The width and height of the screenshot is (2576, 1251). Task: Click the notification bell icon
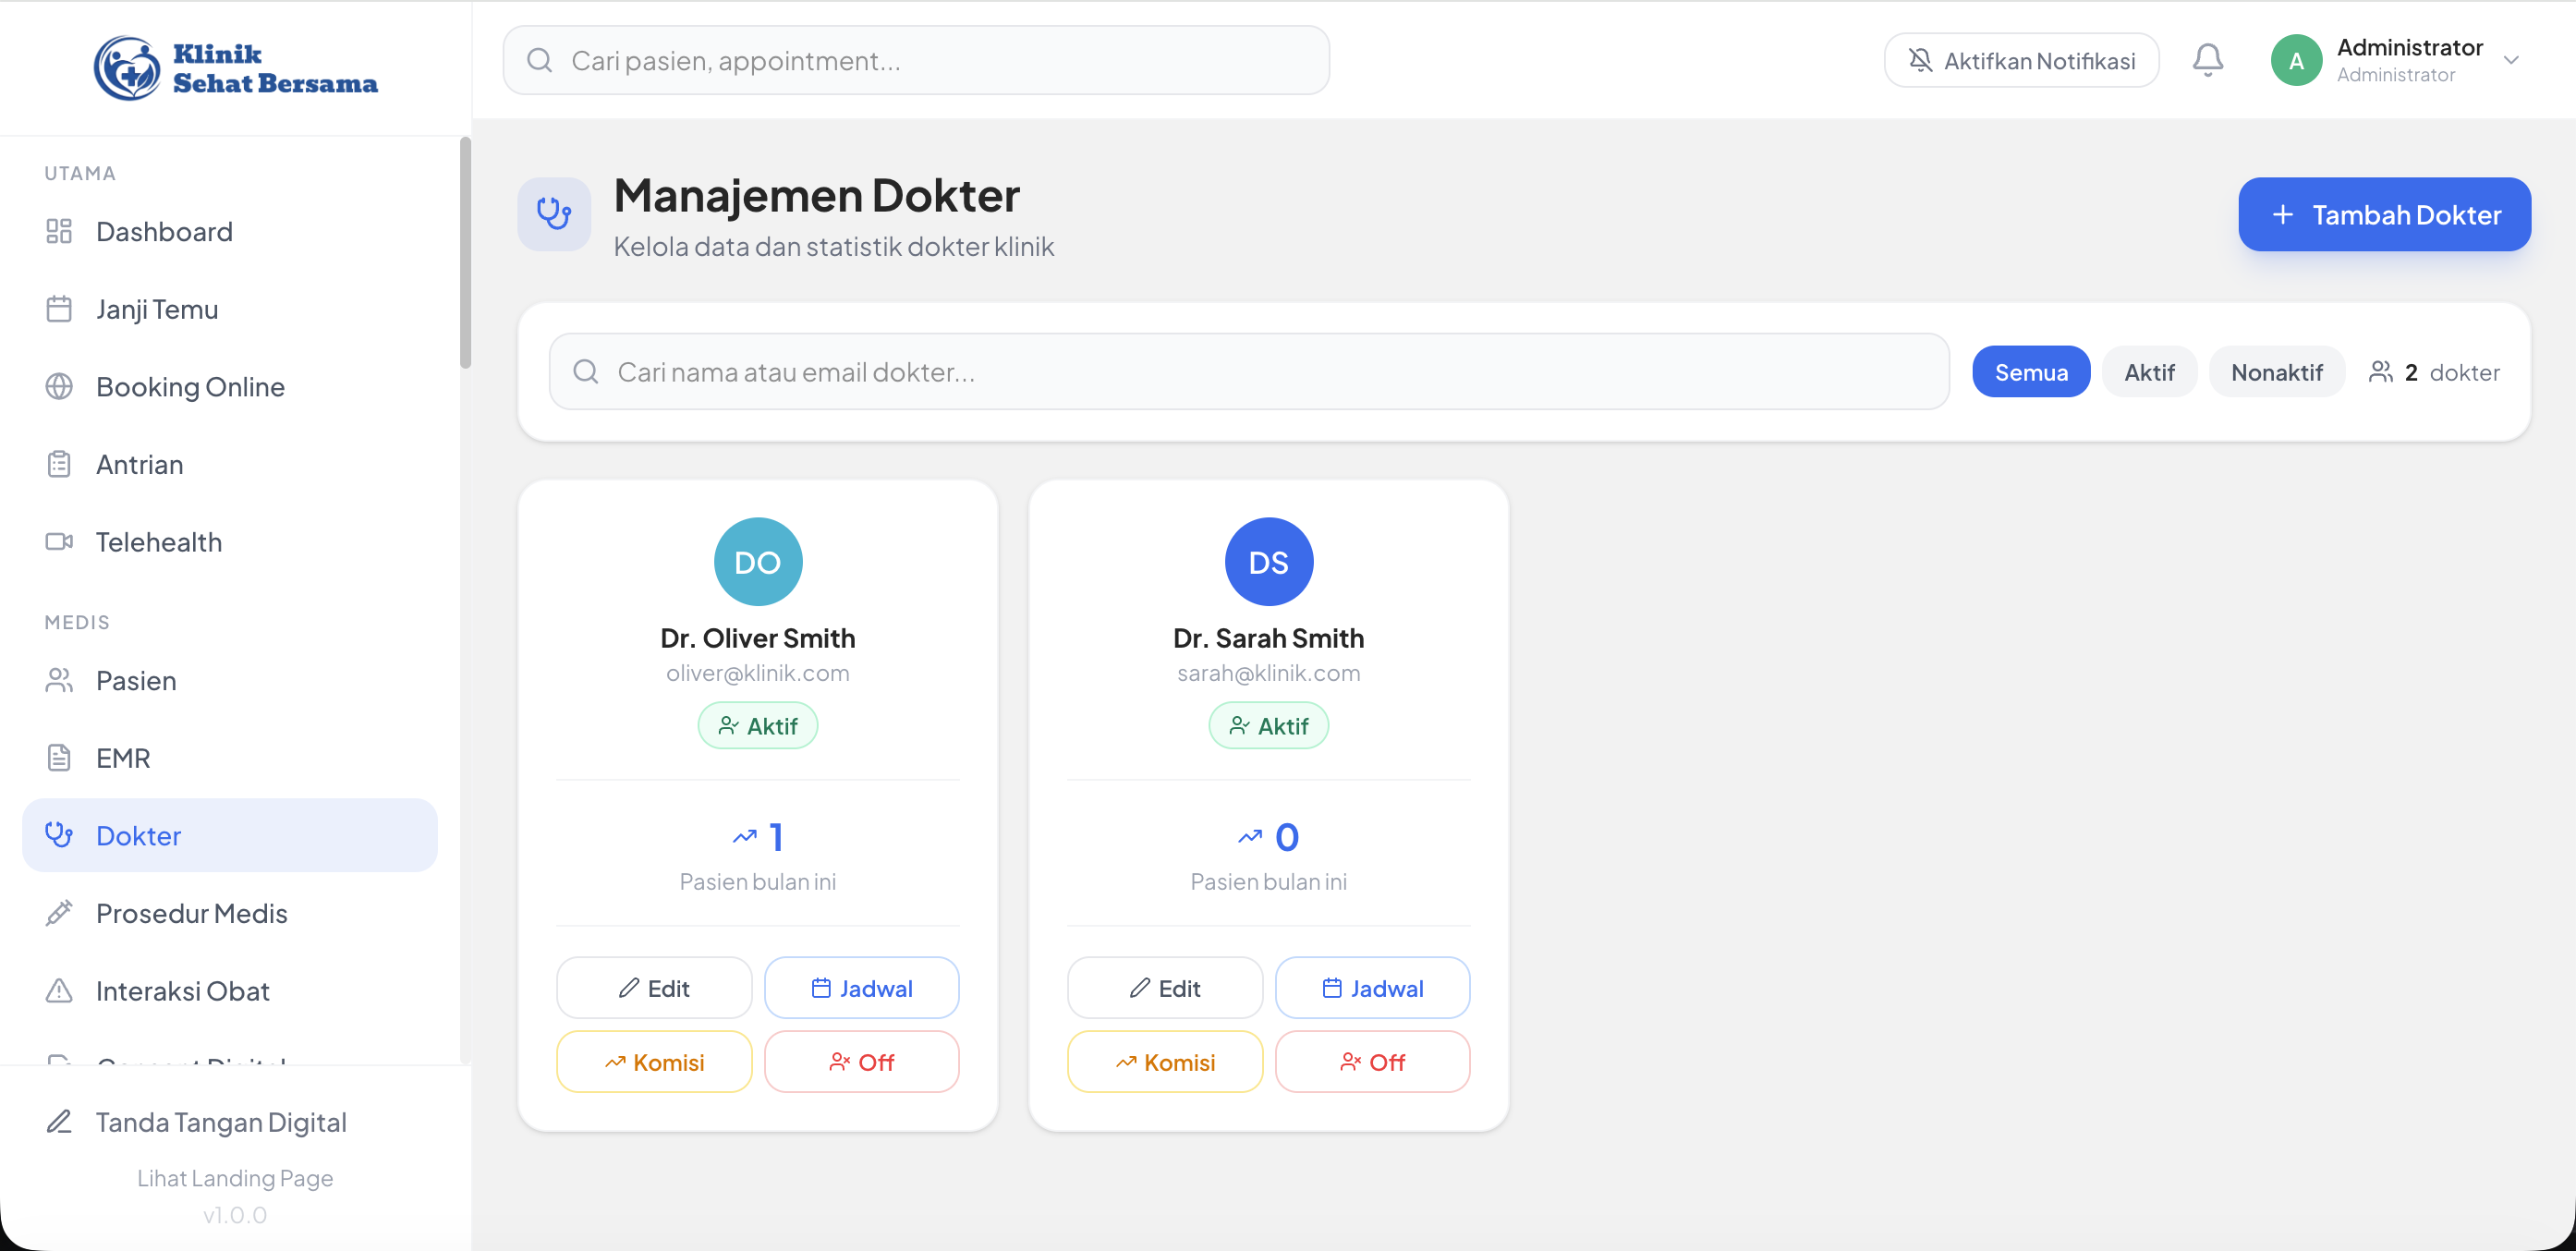(x=2207, y=60)
